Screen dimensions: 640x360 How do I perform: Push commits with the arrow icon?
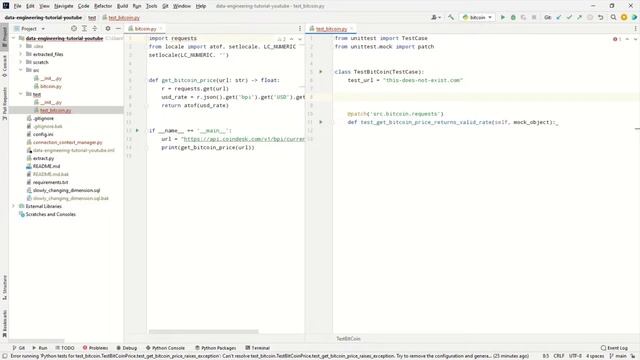tap(579, 18)
